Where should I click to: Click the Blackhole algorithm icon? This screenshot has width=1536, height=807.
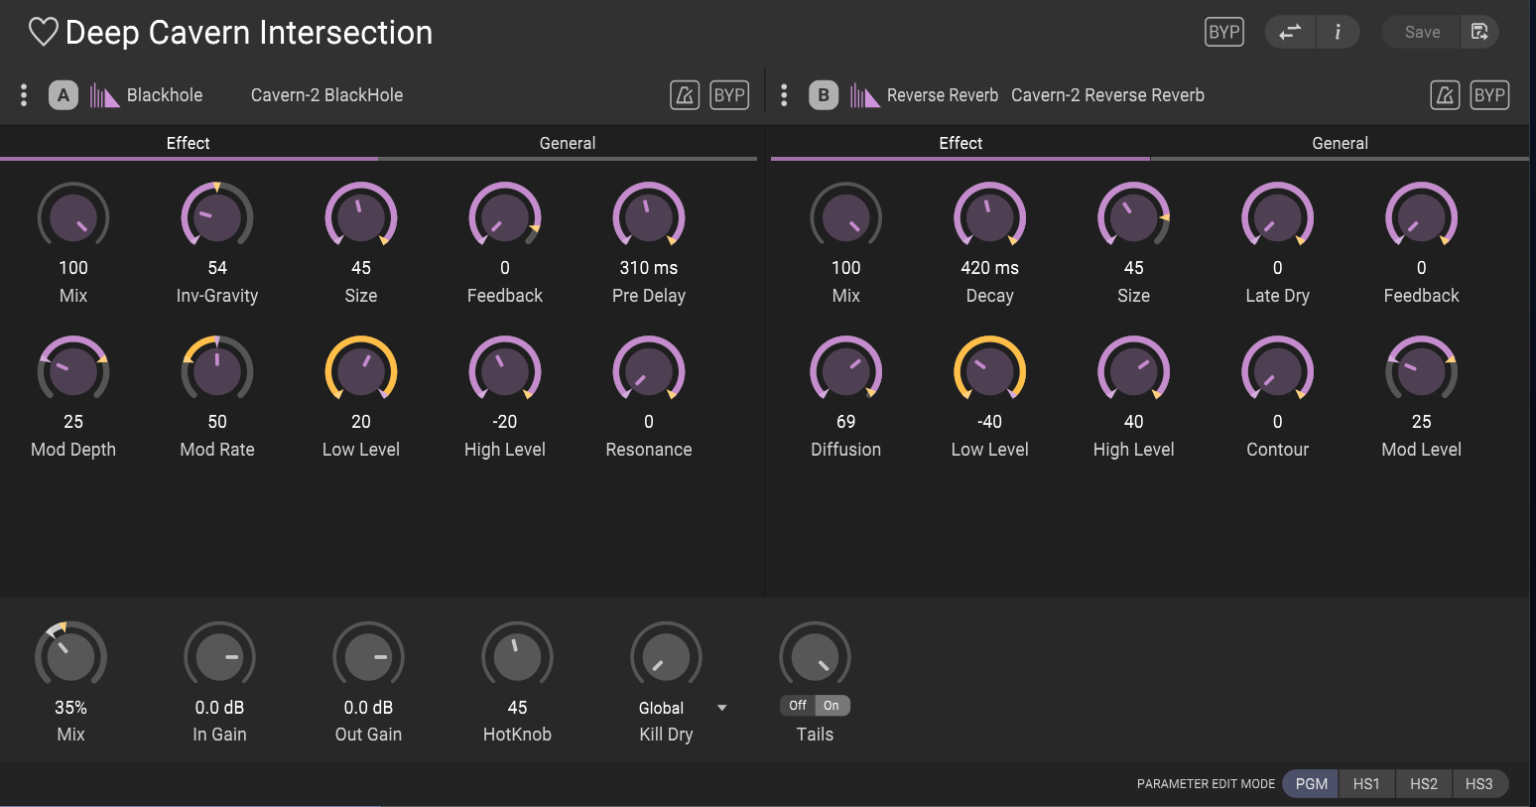105,95
